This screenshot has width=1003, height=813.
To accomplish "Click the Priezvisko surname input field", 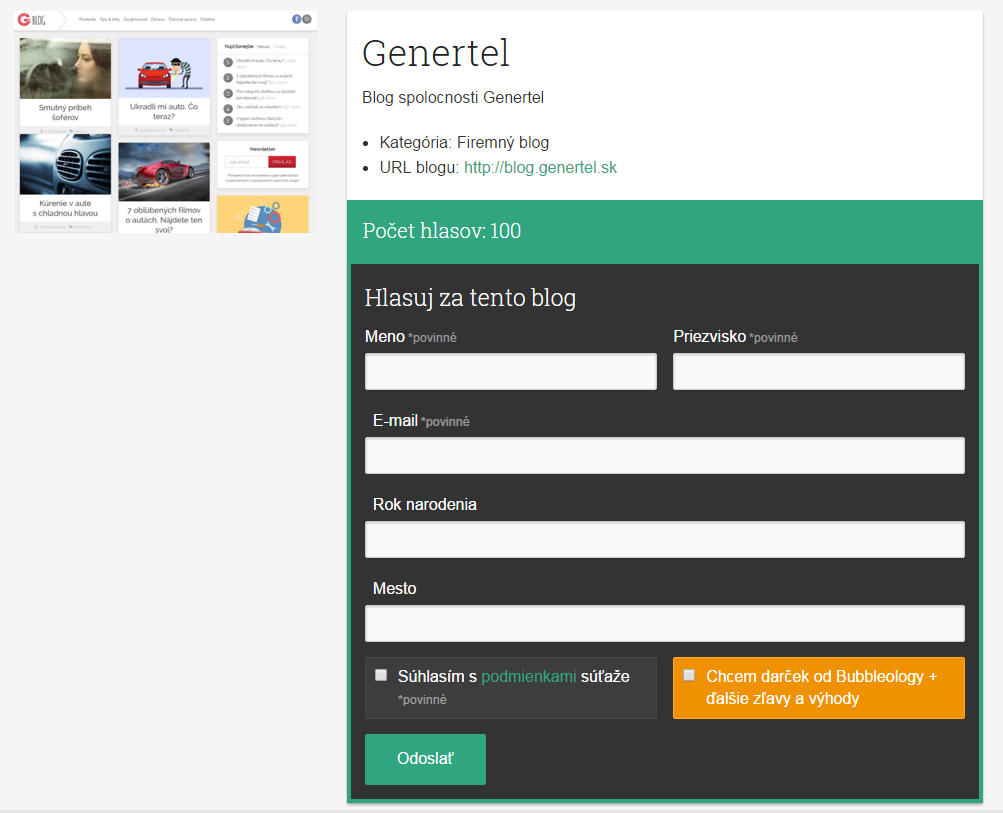I will pos(819,371).
